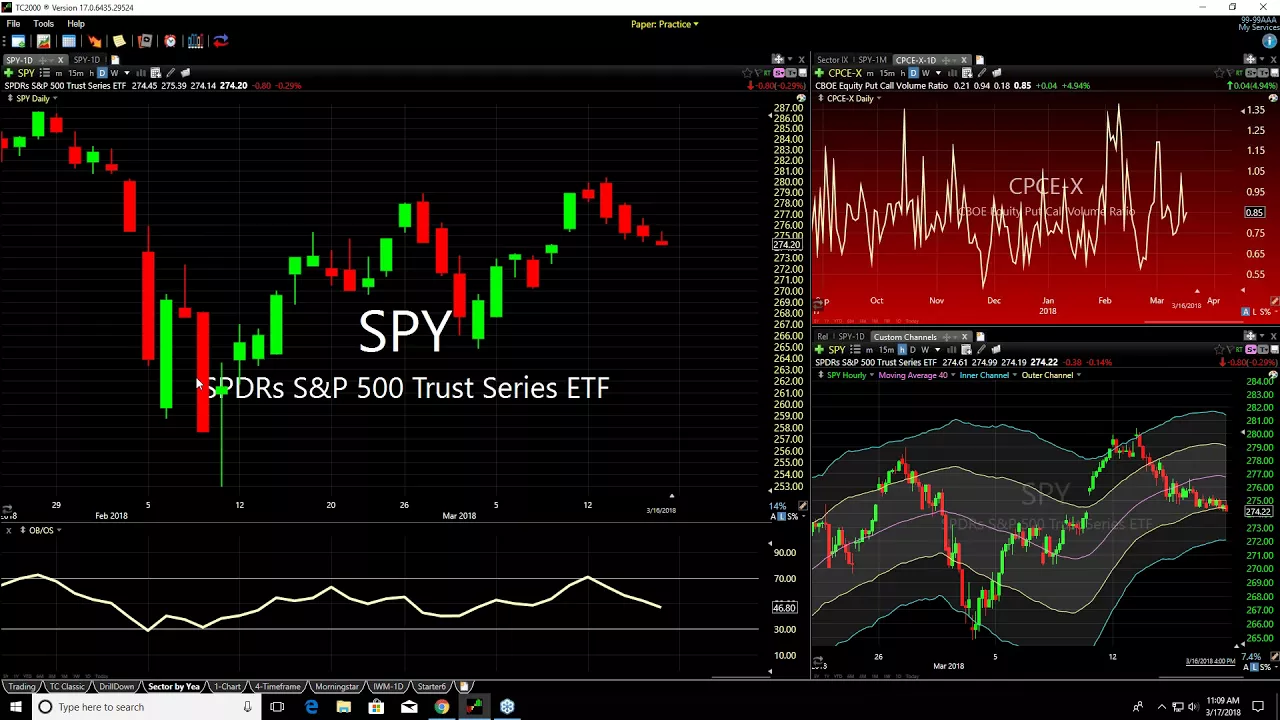
Task: Switch to Morningstar layout tab
Action: click(337, 687)
